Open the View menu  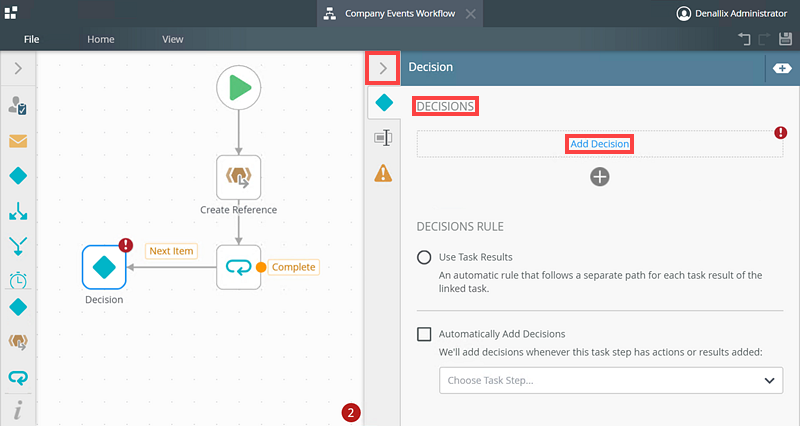click(x=172, y=39)
